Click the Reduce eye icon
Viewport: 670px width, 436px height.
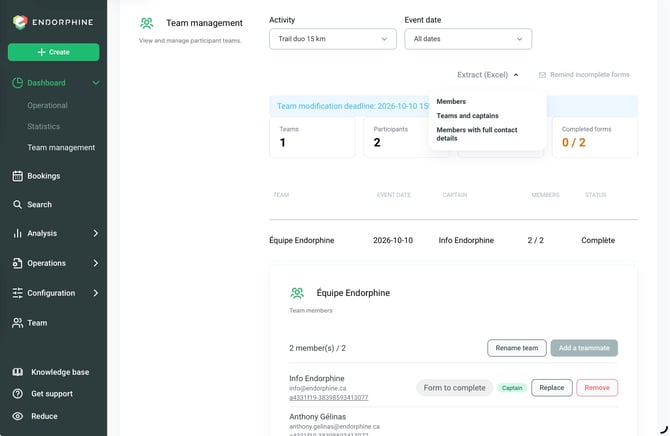click(x=18, y=416)
